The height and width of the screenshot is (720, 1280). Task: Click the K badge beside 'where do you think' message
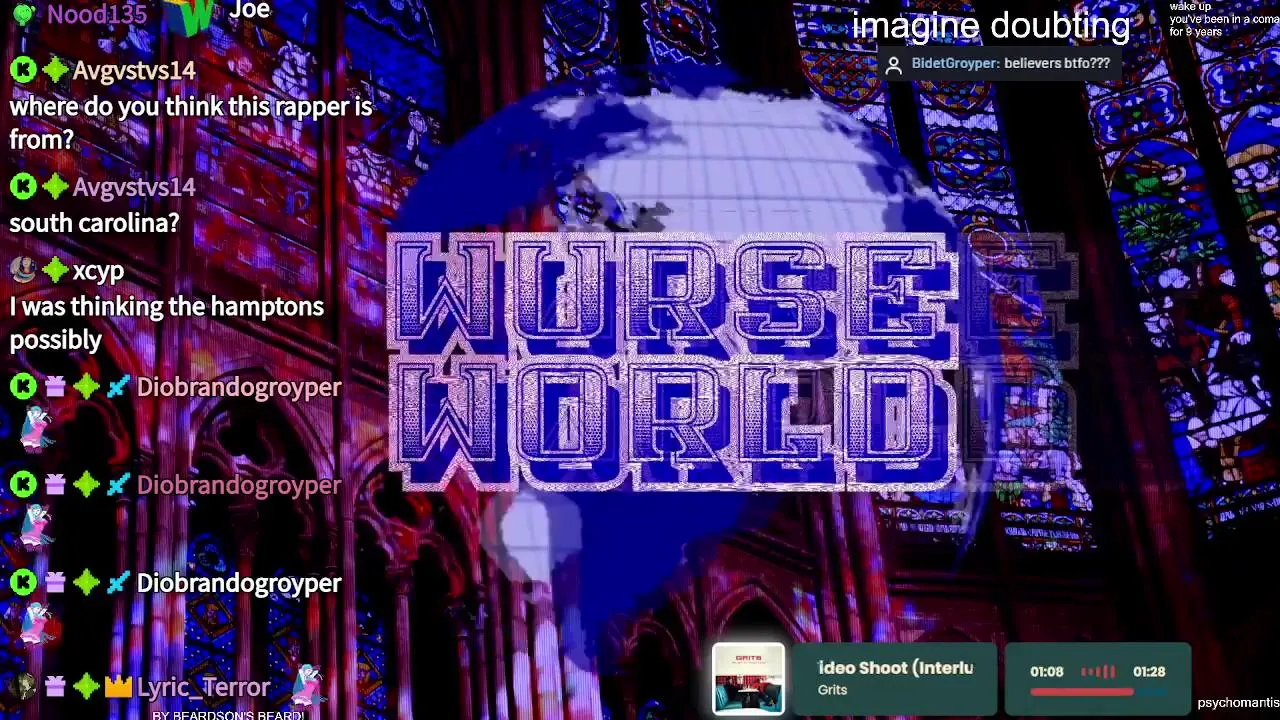23,70
